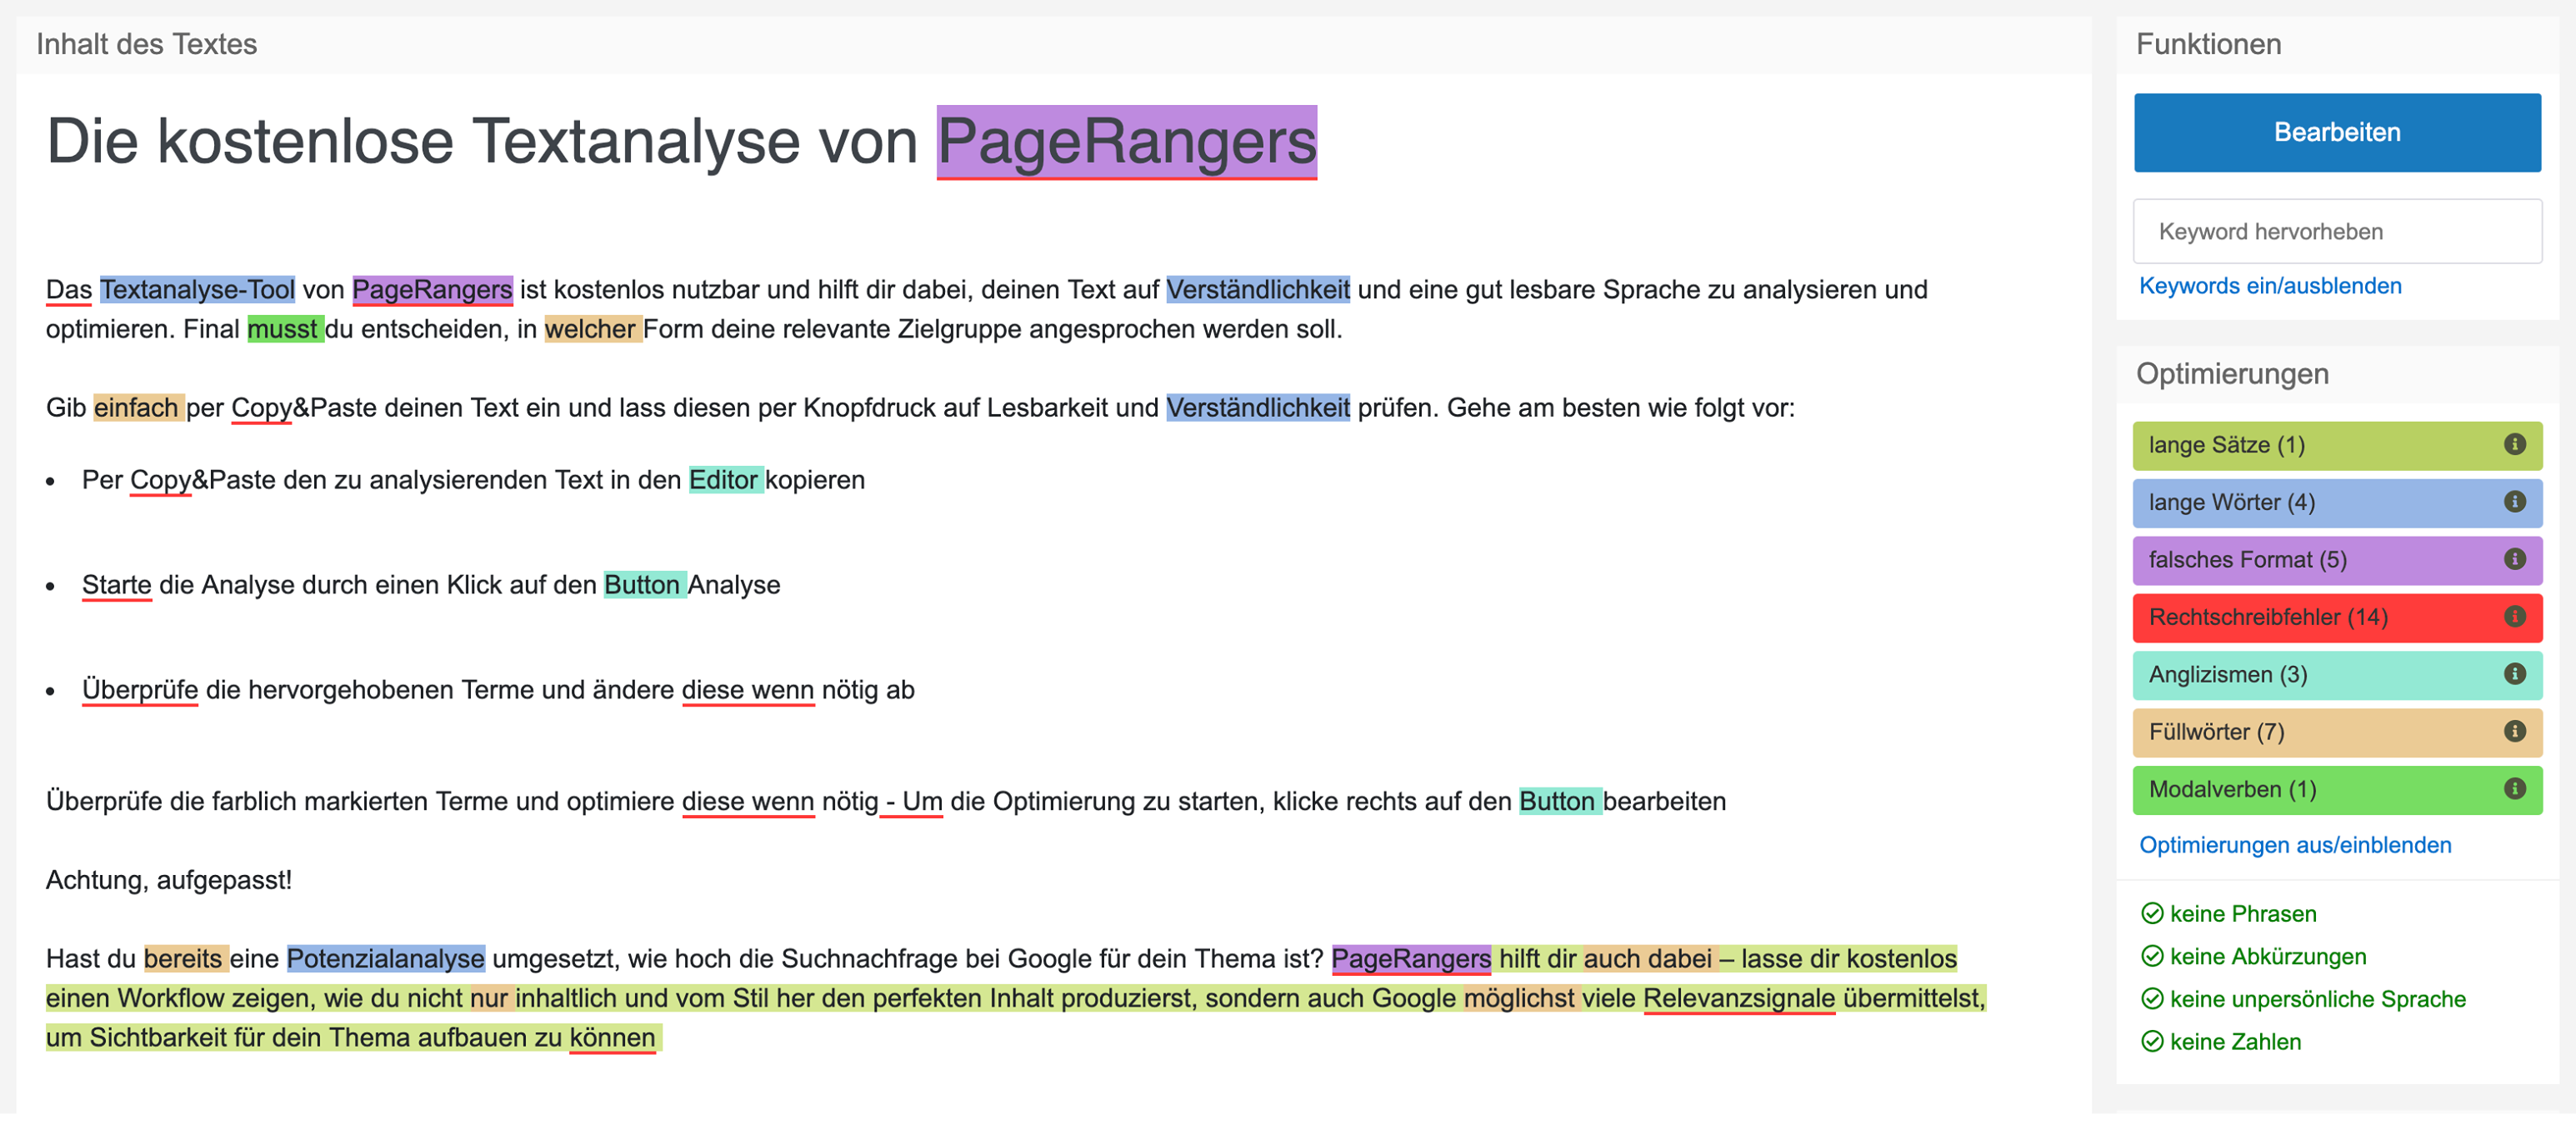Click the Anglizismen info icon

pos(2514,673)
